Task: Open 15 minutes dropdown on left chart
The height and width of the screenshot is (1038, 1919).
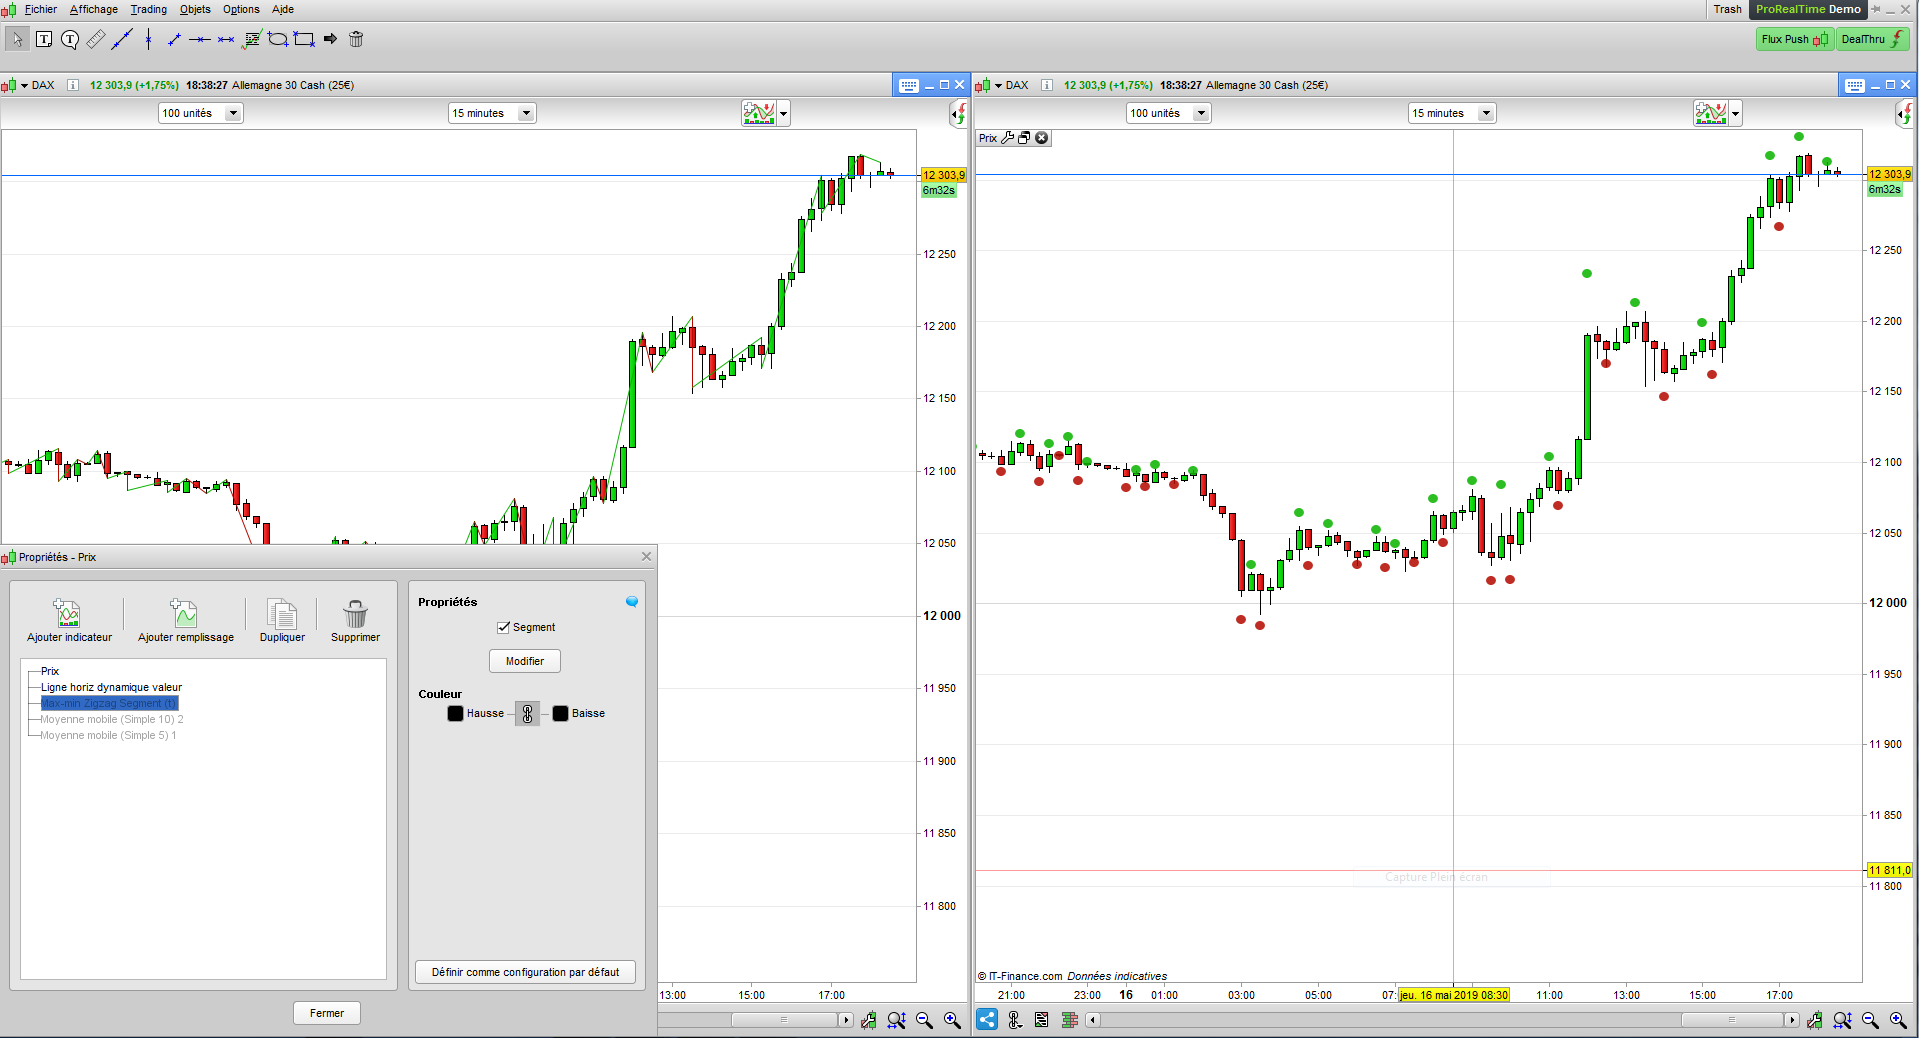Action: (x=492, y=113)
